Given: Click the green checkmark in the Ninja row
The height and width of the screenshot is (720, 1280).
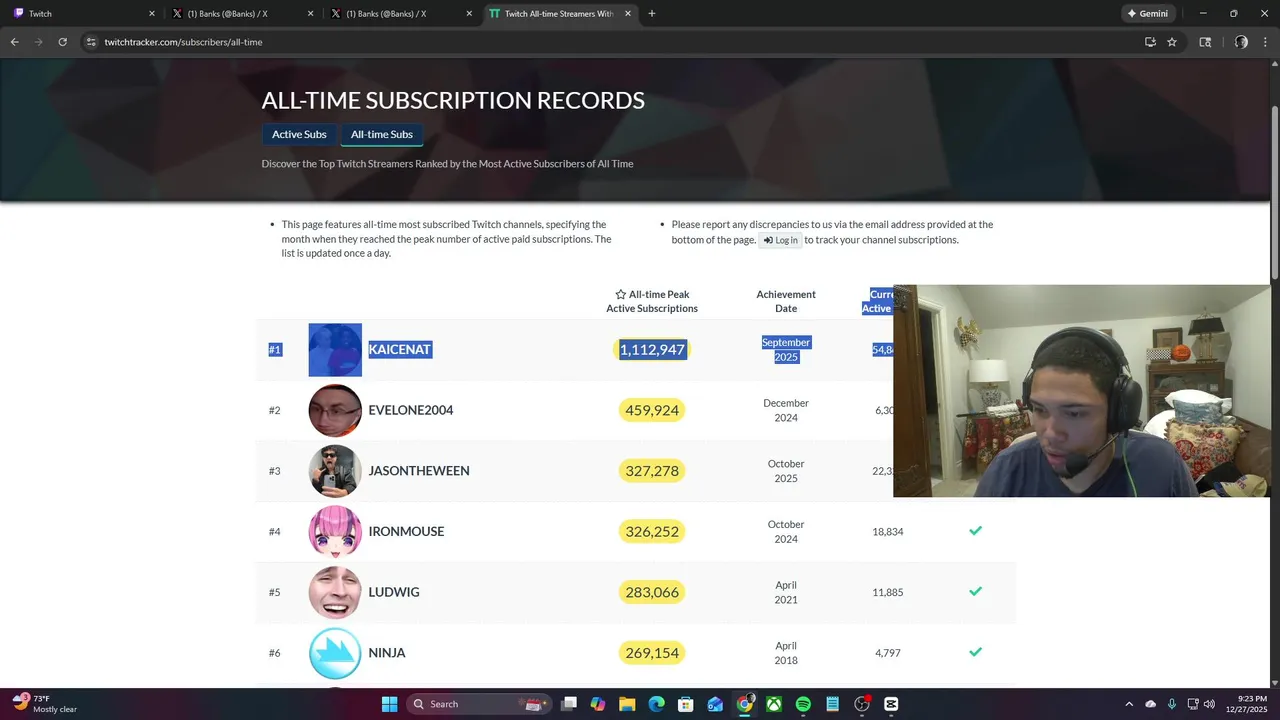Looking at the screenshot, I should 976,653.
